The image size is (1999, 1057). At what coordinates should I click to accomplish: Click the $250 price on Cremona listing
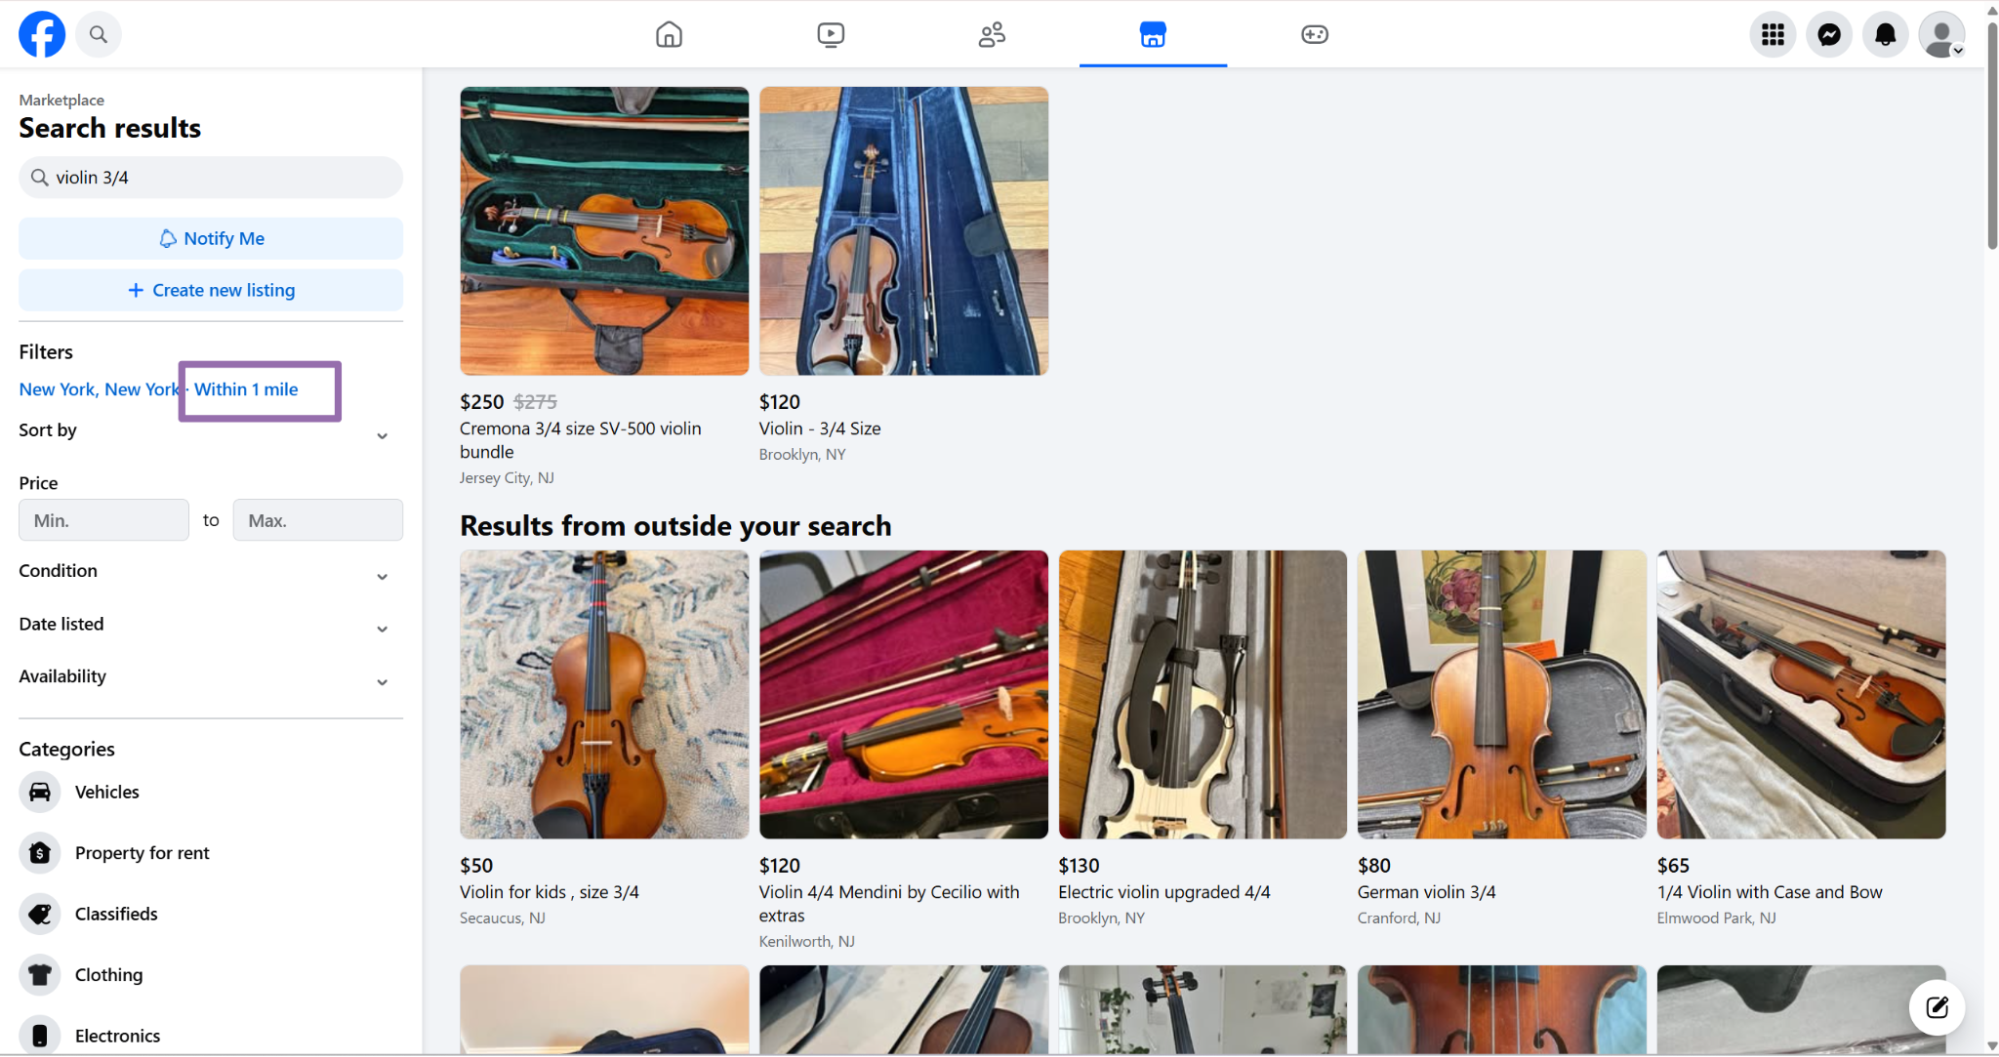point(482,402)
